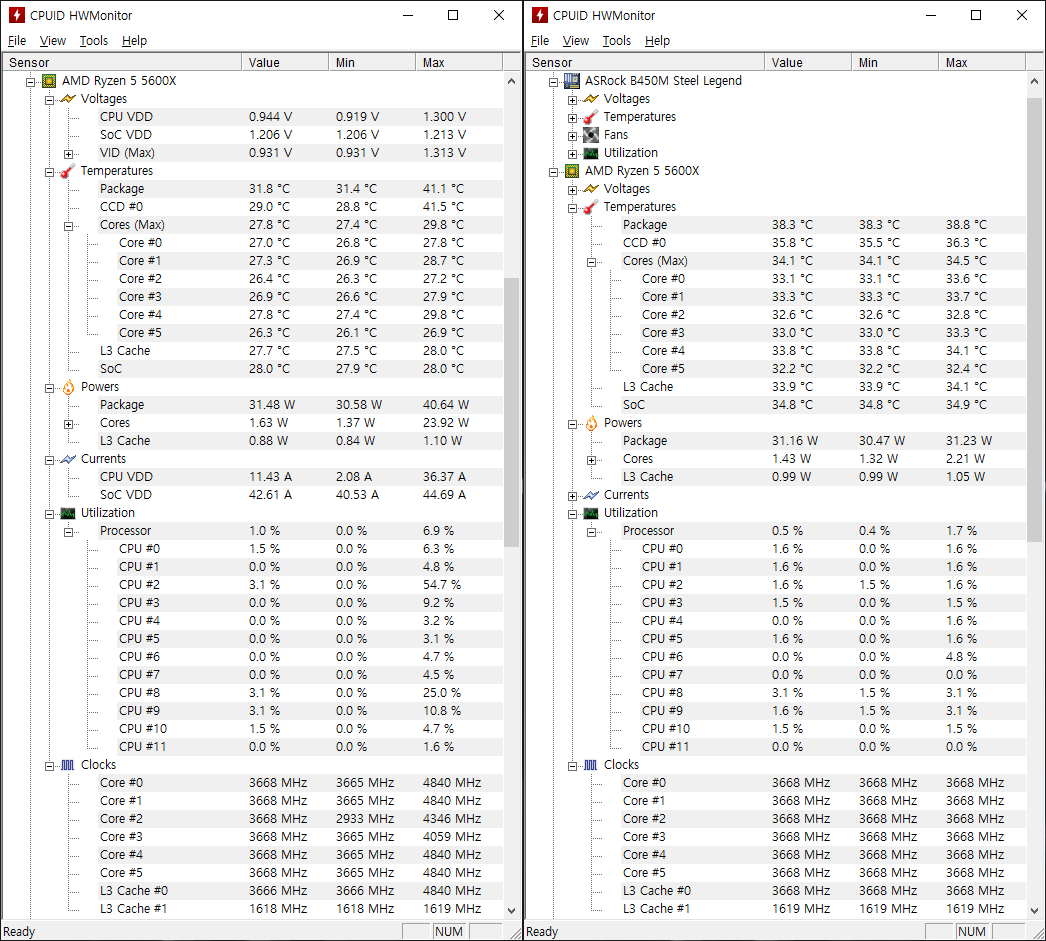The height and width of the screenshot is (941, 1046).
Task: Click the AMD Ryzen chip icon in right window
Action: [x=572, y=171]
